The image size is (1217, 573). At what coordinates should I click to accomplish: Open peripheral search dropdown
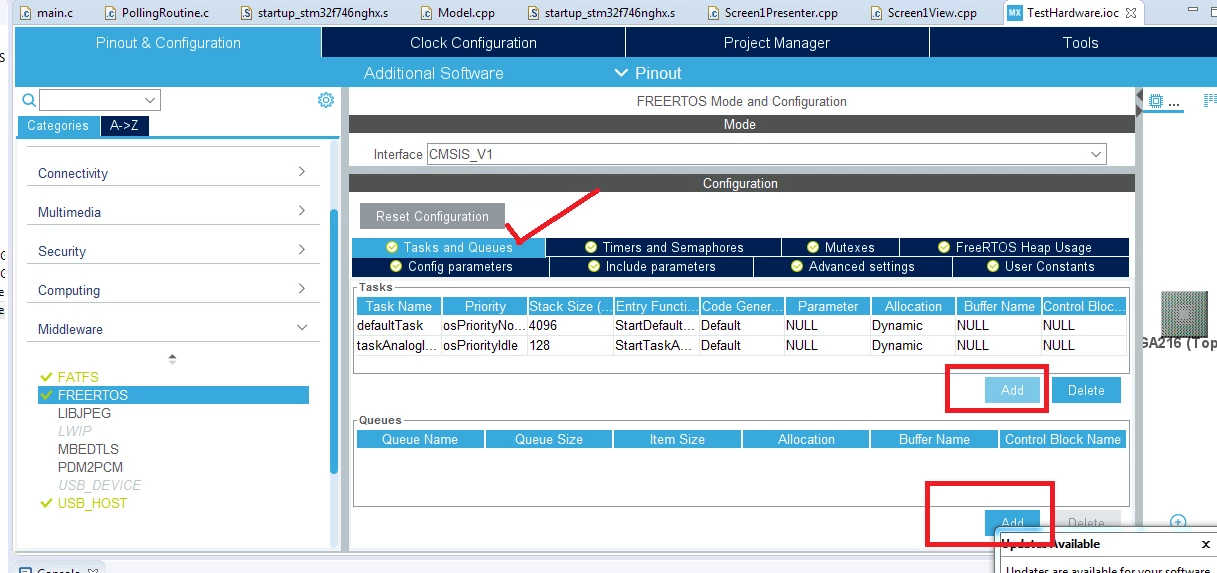pyautogui.click(x=151, y=100)
